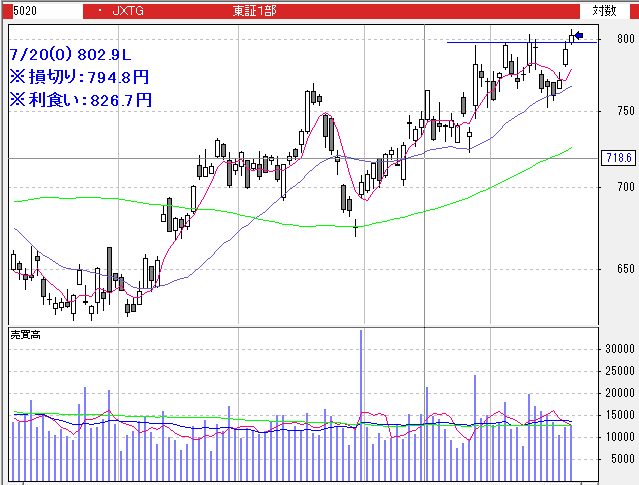Click the 718.6 price label box
This screenshot has height=485, width=639.
pos(620,158)
